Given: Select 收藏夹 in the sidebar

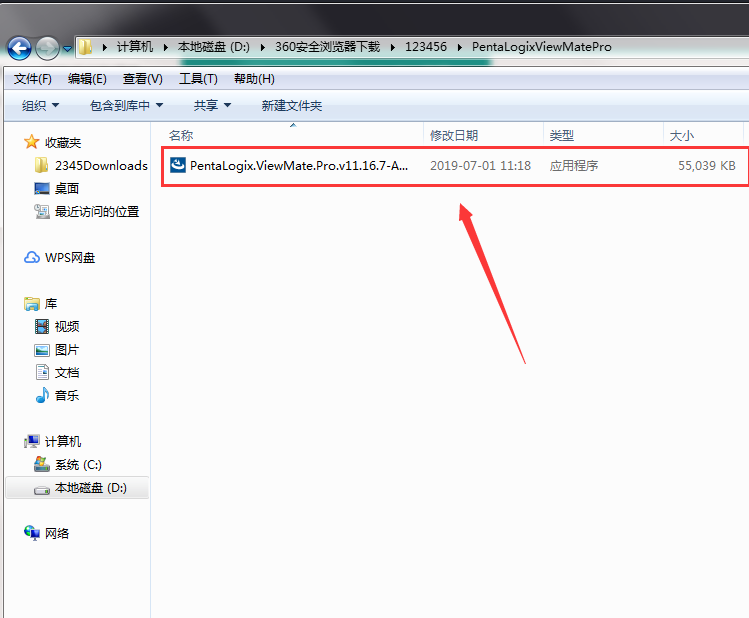Looking at the screenshot, I should click(x=63, y=143).
